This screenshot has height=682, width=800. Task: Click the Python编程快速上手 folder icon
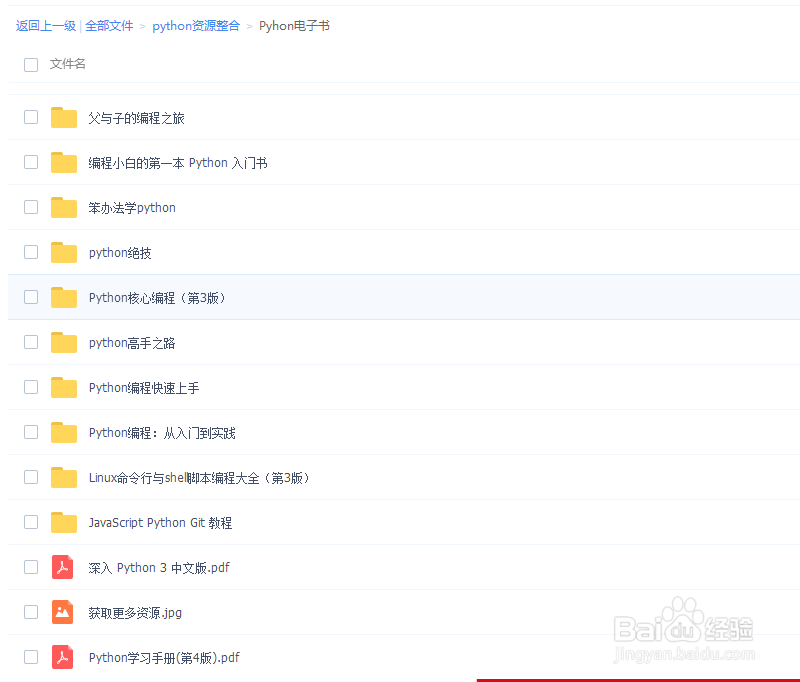[64, 387]
